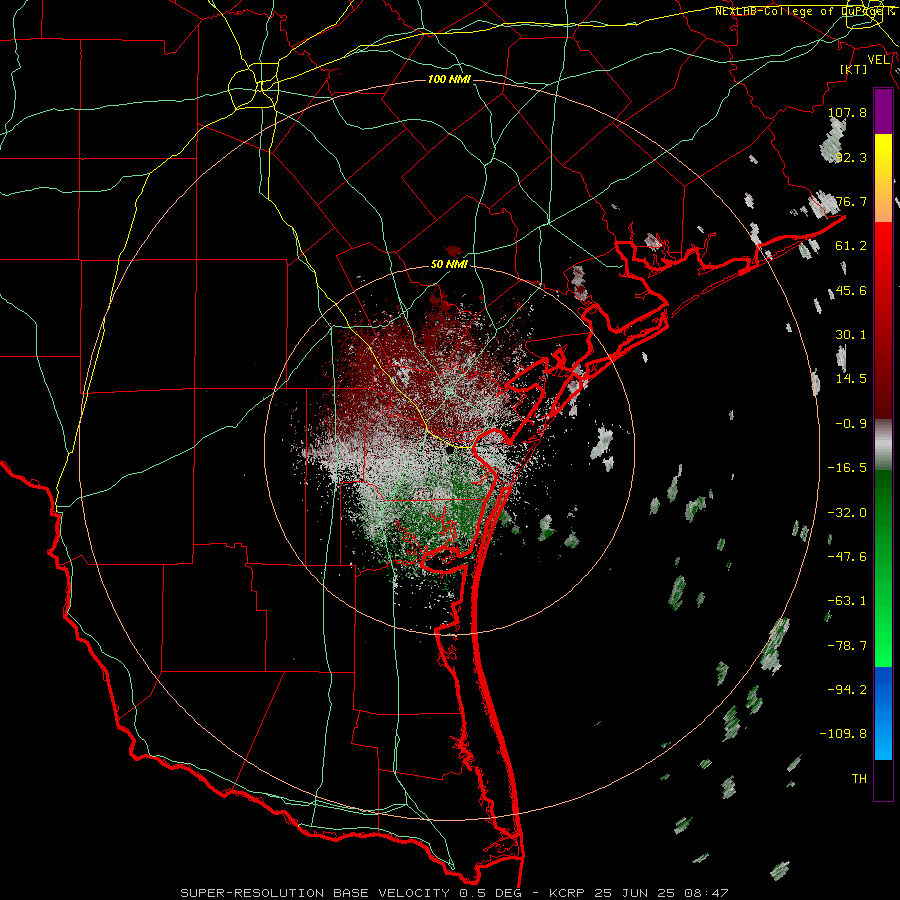Click the 'KCRP 25 JUN 25 08:47' timestamp
This screenshot has width=900, height=900.
(x=639, y=893)
